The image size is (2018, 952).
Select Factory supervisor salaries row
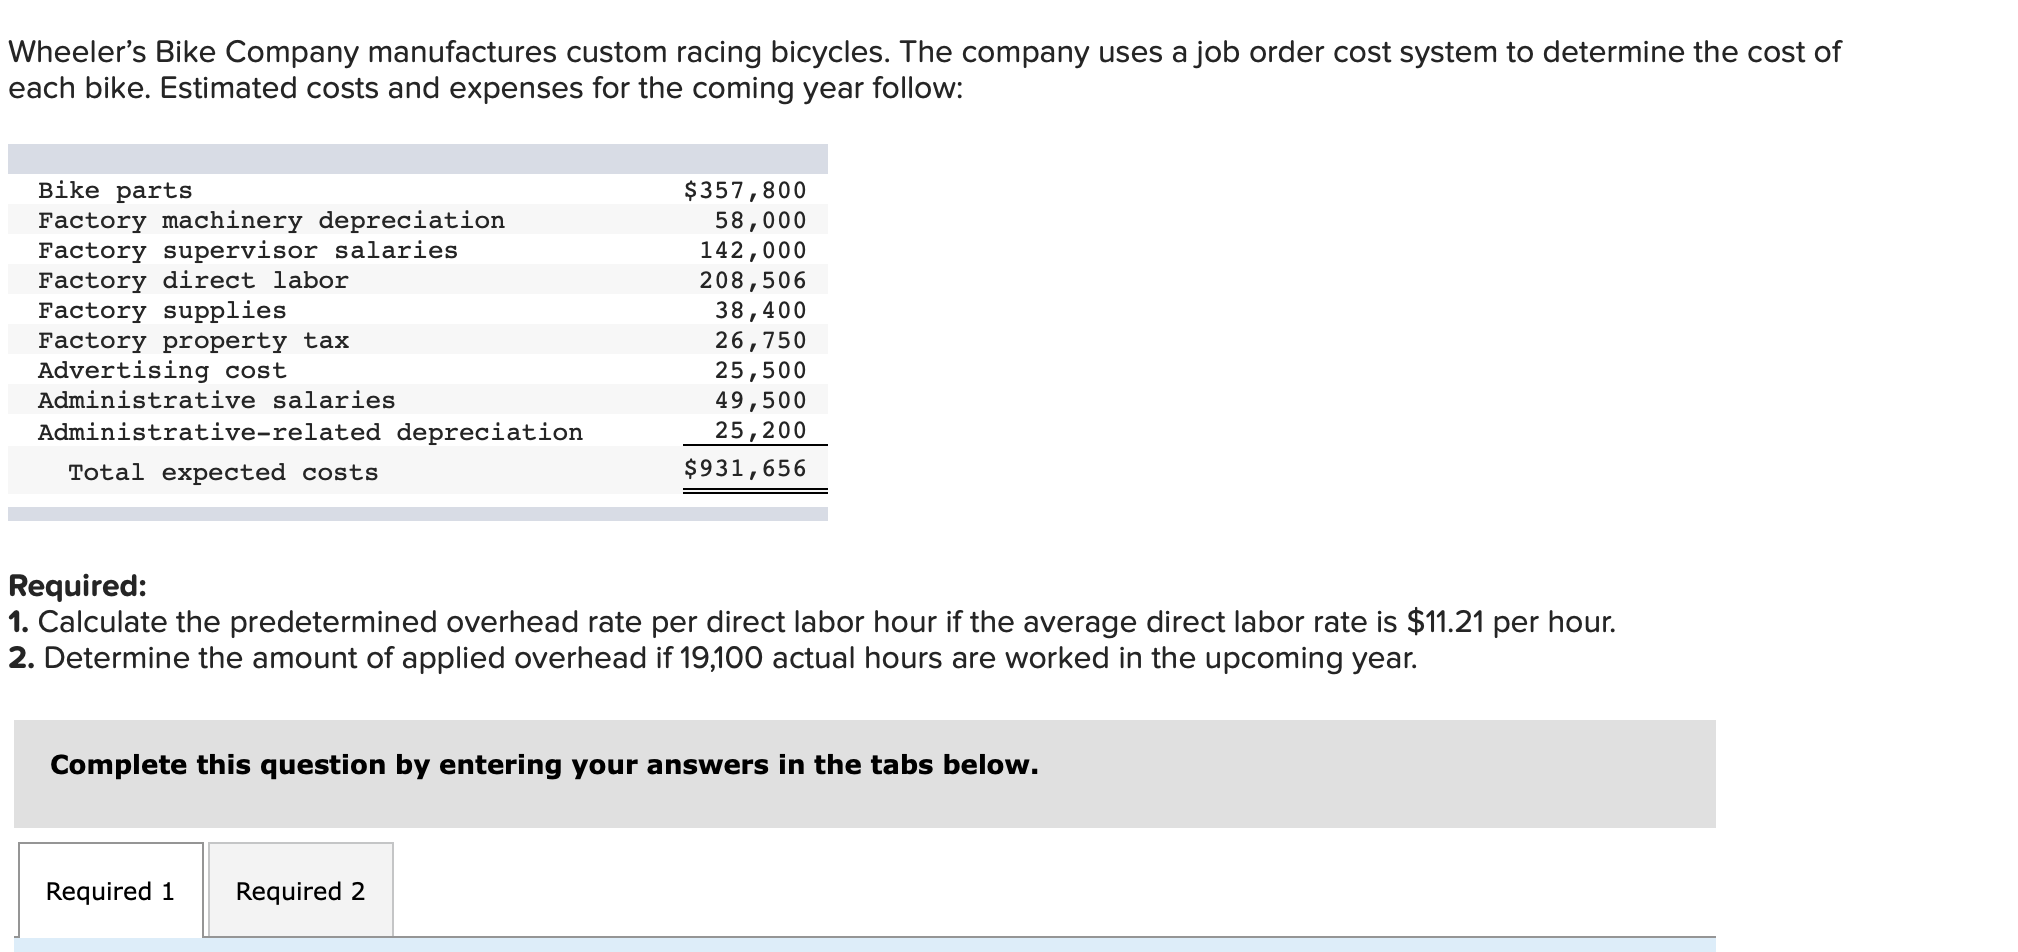coord(418,250)
